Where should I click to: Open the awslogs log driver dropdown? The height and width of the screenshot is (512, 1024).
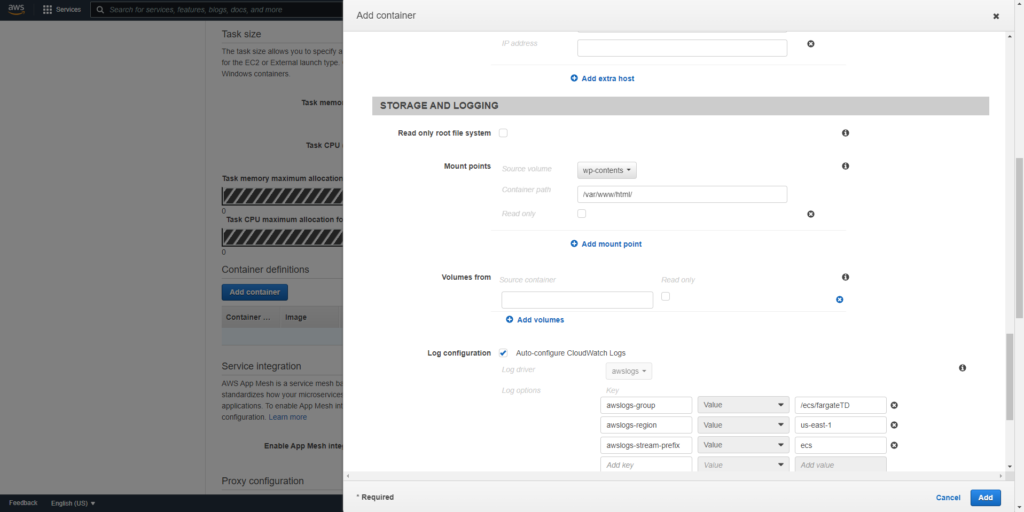click(629, 372)
